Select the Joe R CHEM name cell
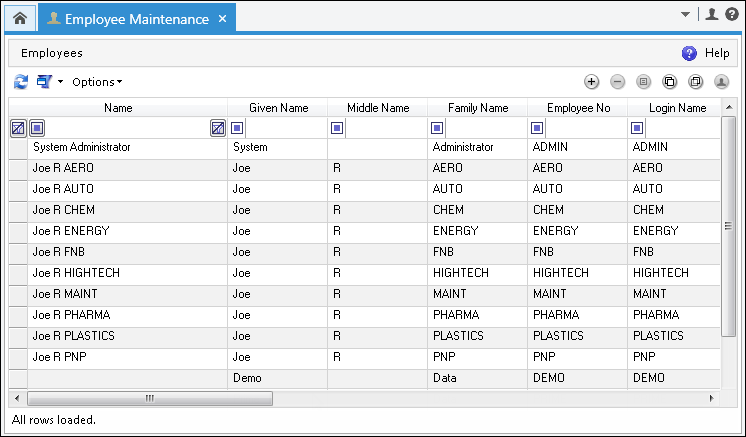 click(128, 210)
